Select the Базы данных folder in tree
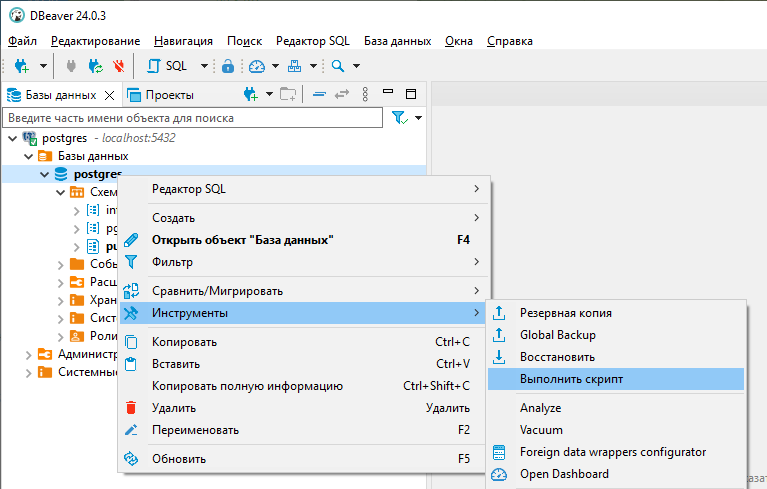This screenshot has width=767, height=489. point(93,156)
